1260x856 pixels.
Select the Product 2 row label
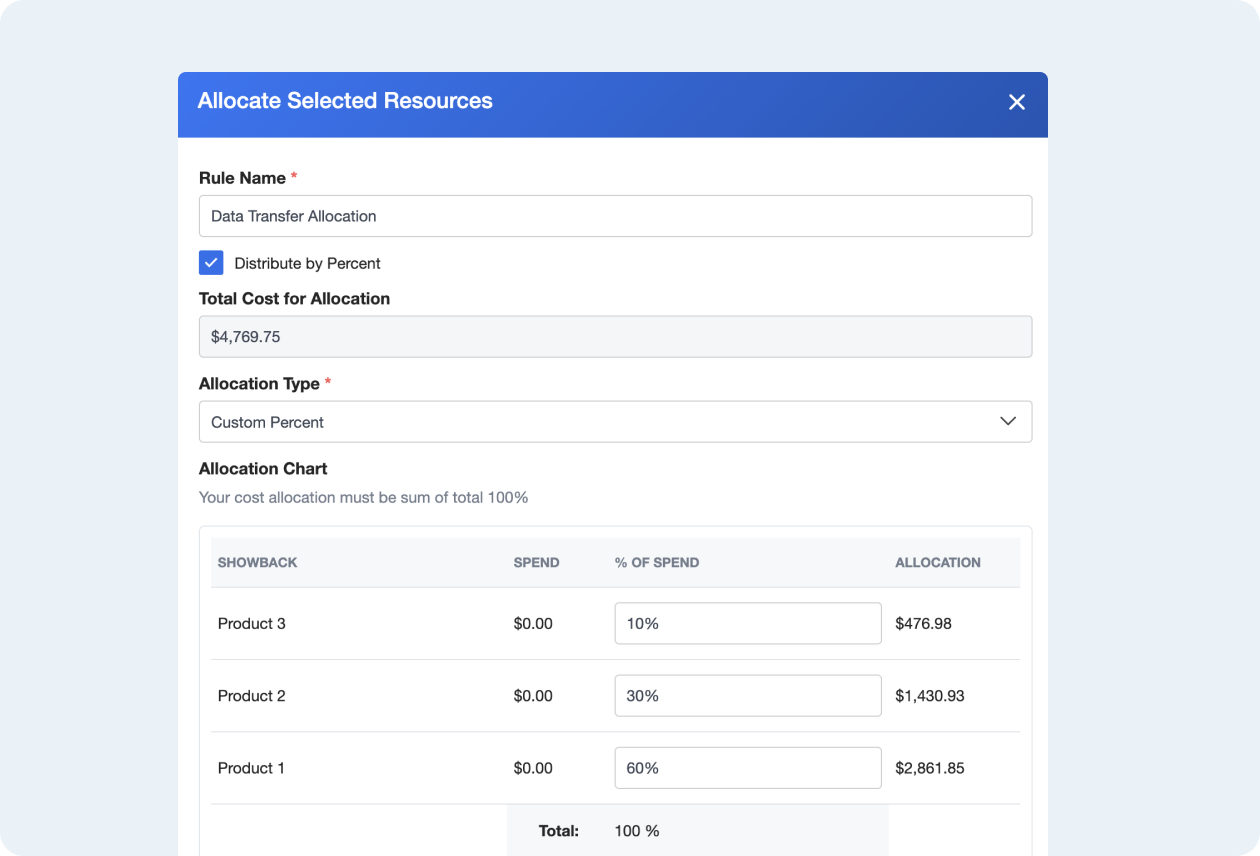(x=252, y=696)
